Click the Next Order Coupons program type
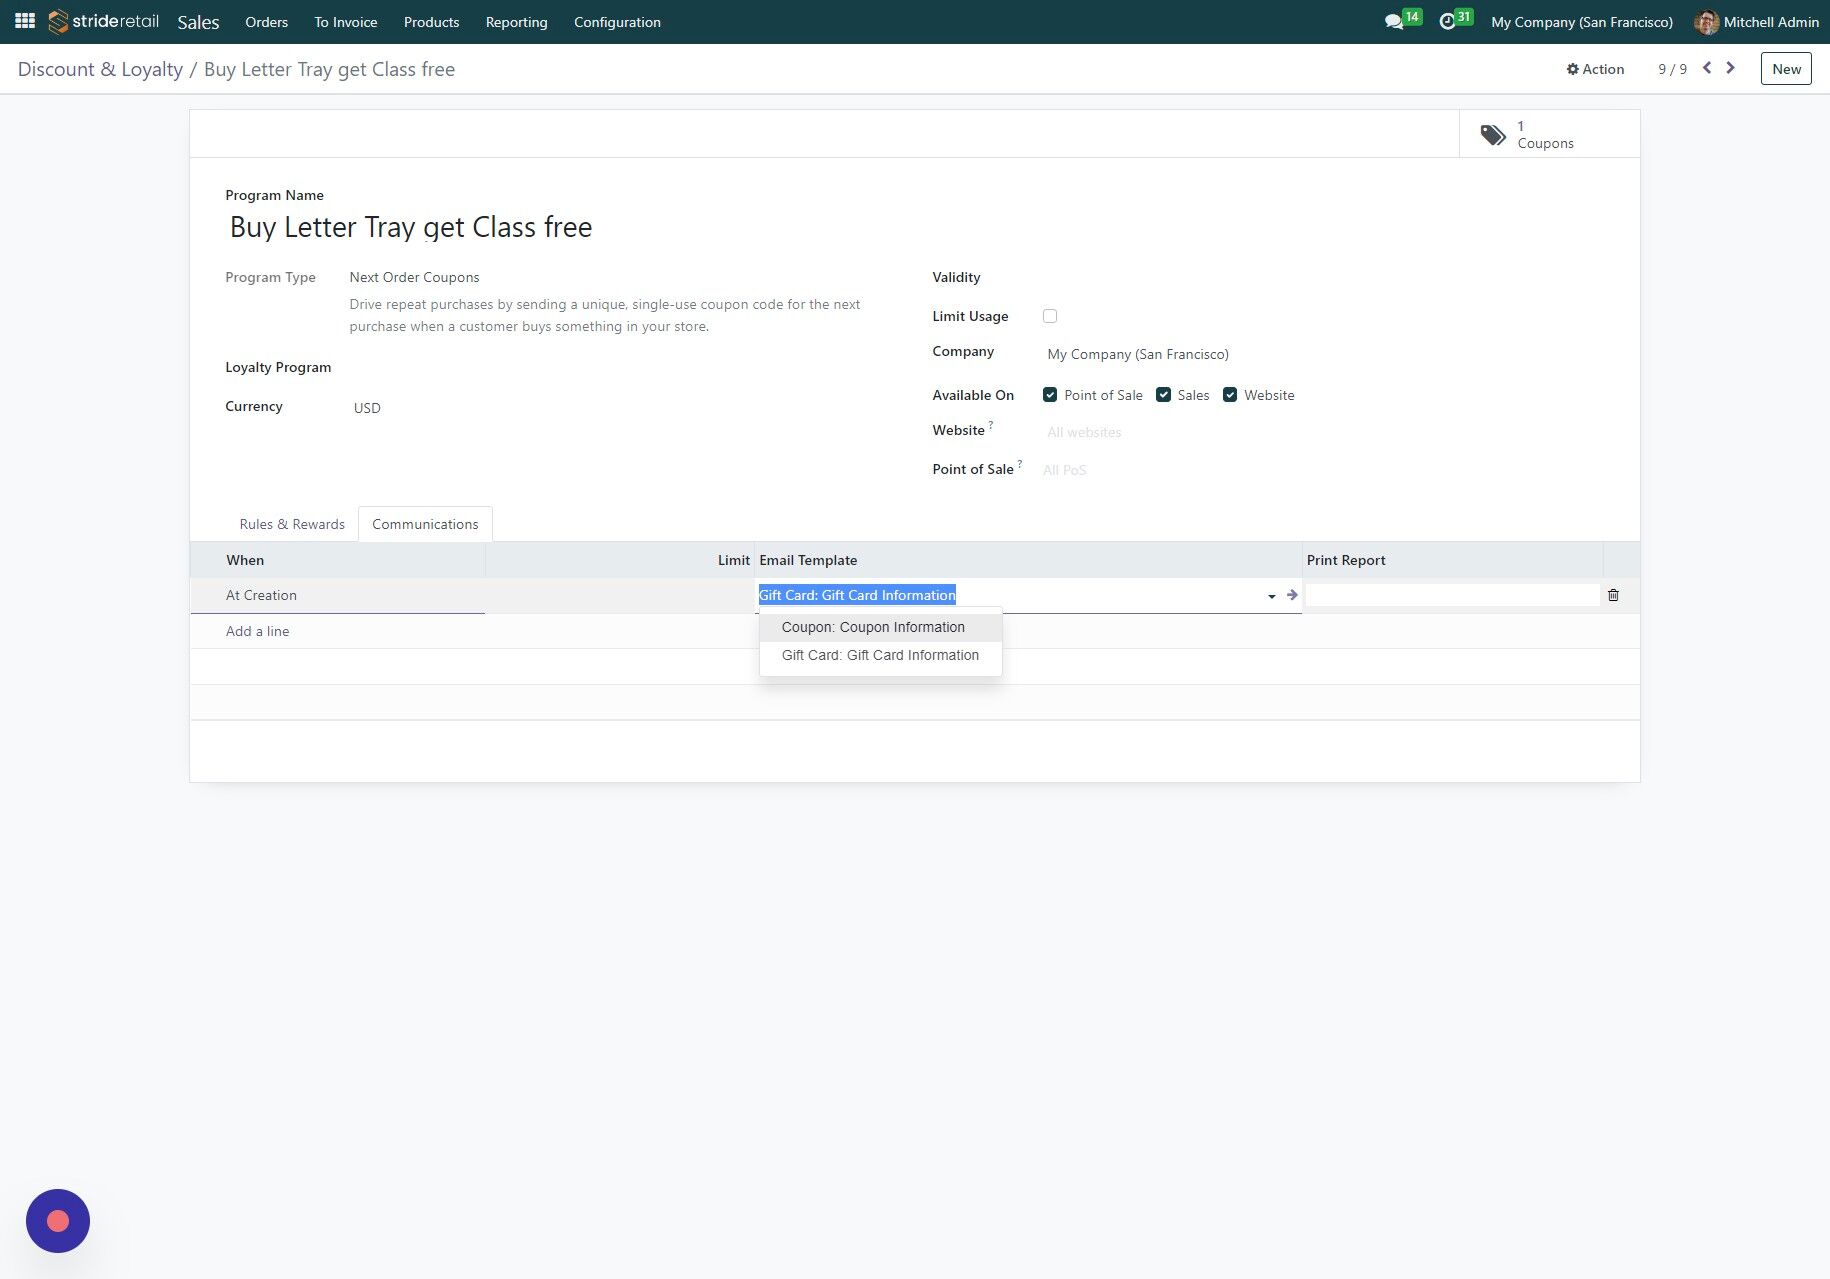The width and height of the screenshot is (1830, 1279). (x=414, y=277)
